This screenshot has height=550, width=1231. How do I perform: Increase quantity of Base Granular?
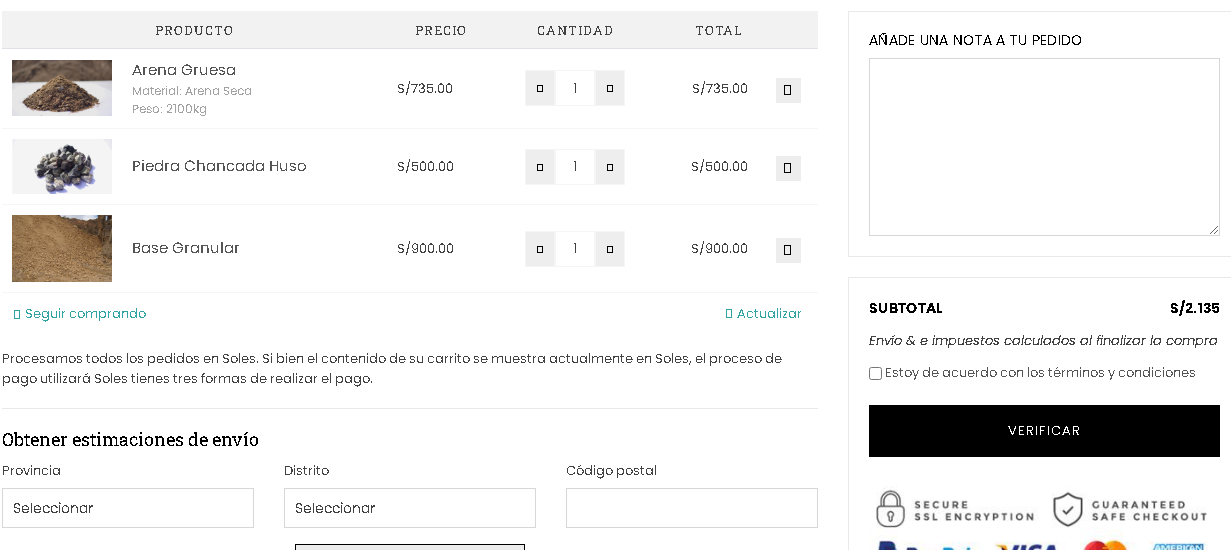coord(610,249)
